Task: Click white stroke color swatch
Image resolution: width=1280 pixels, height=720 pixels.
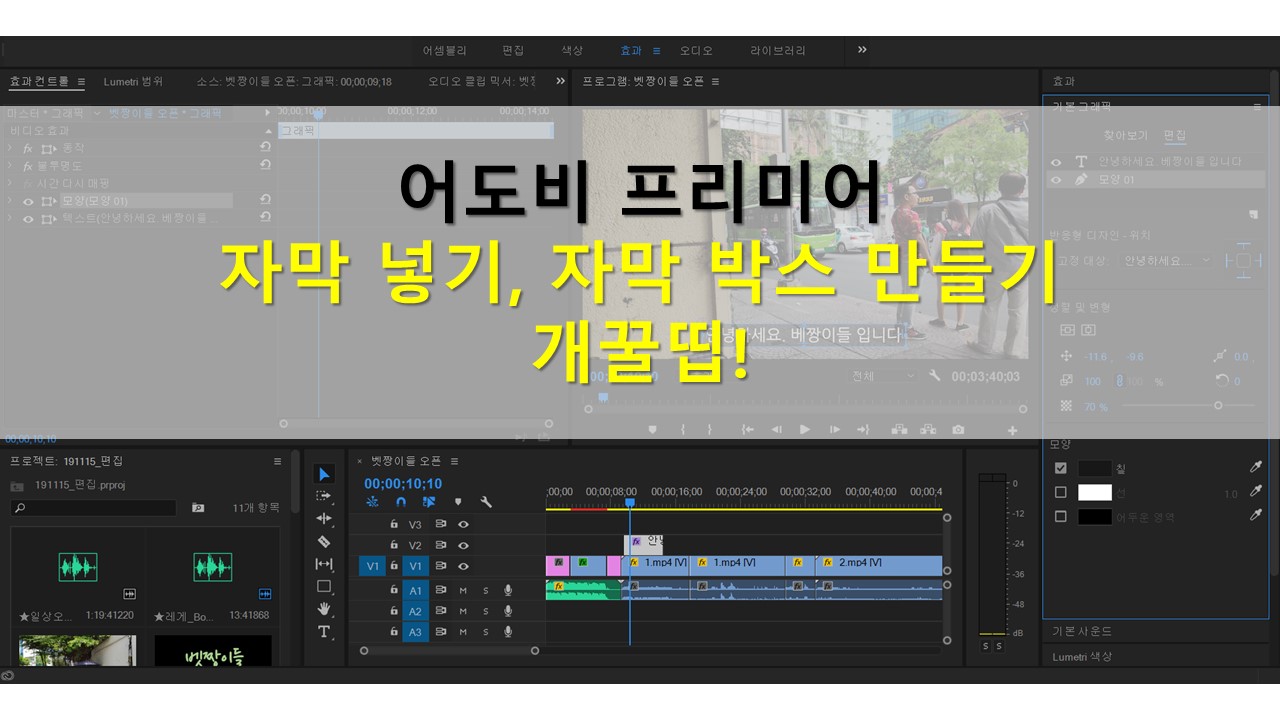Action: (1094, 492)
